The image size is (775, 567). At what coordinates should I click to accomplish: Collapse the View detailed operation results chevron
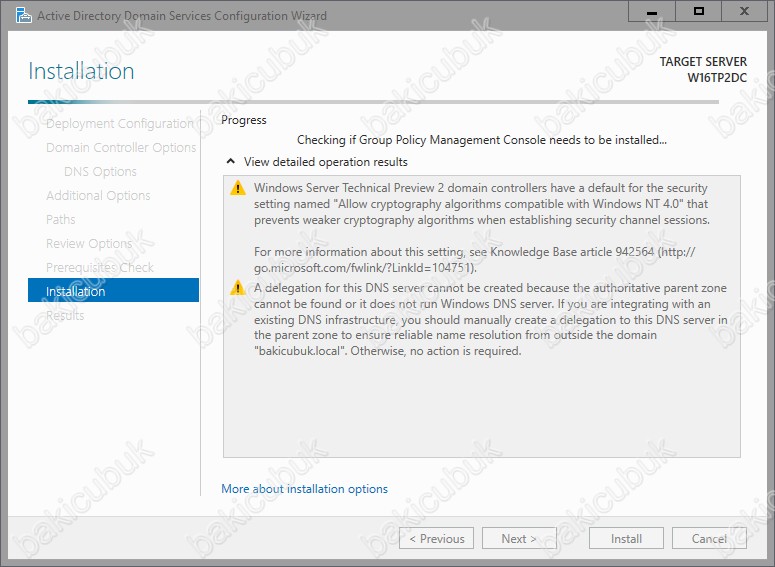coord(231,161)
